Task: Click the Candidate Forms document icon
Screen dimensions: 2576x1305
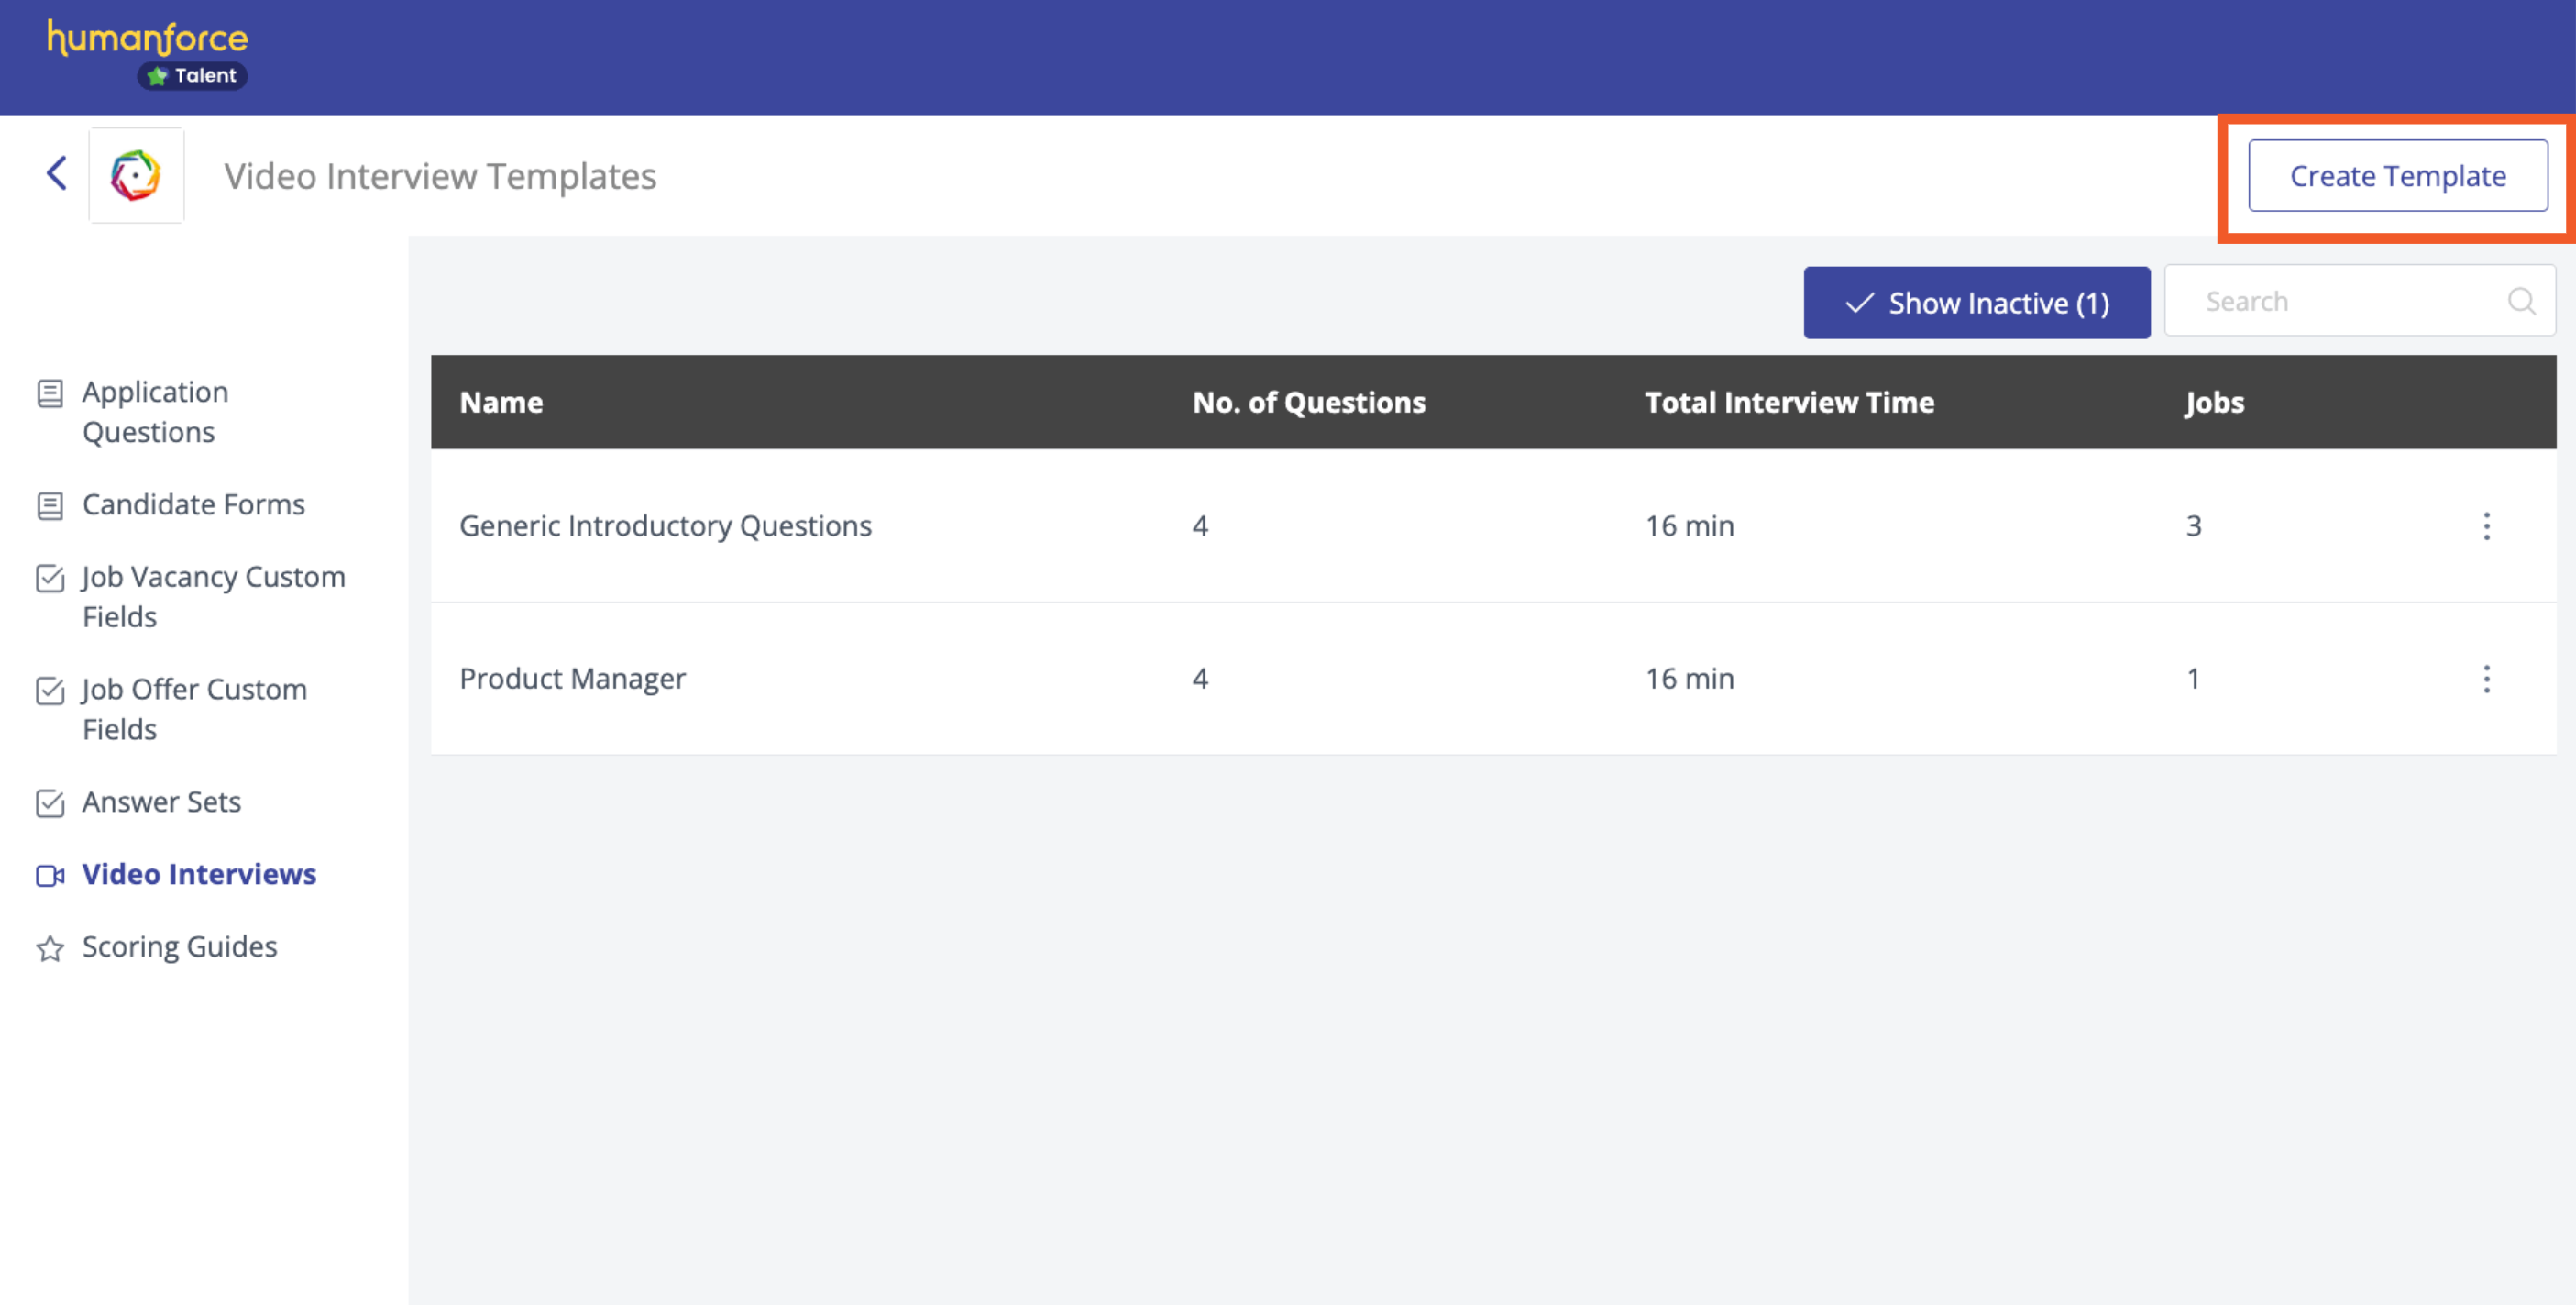Action: pyautogui.click(x=50, y=506)
